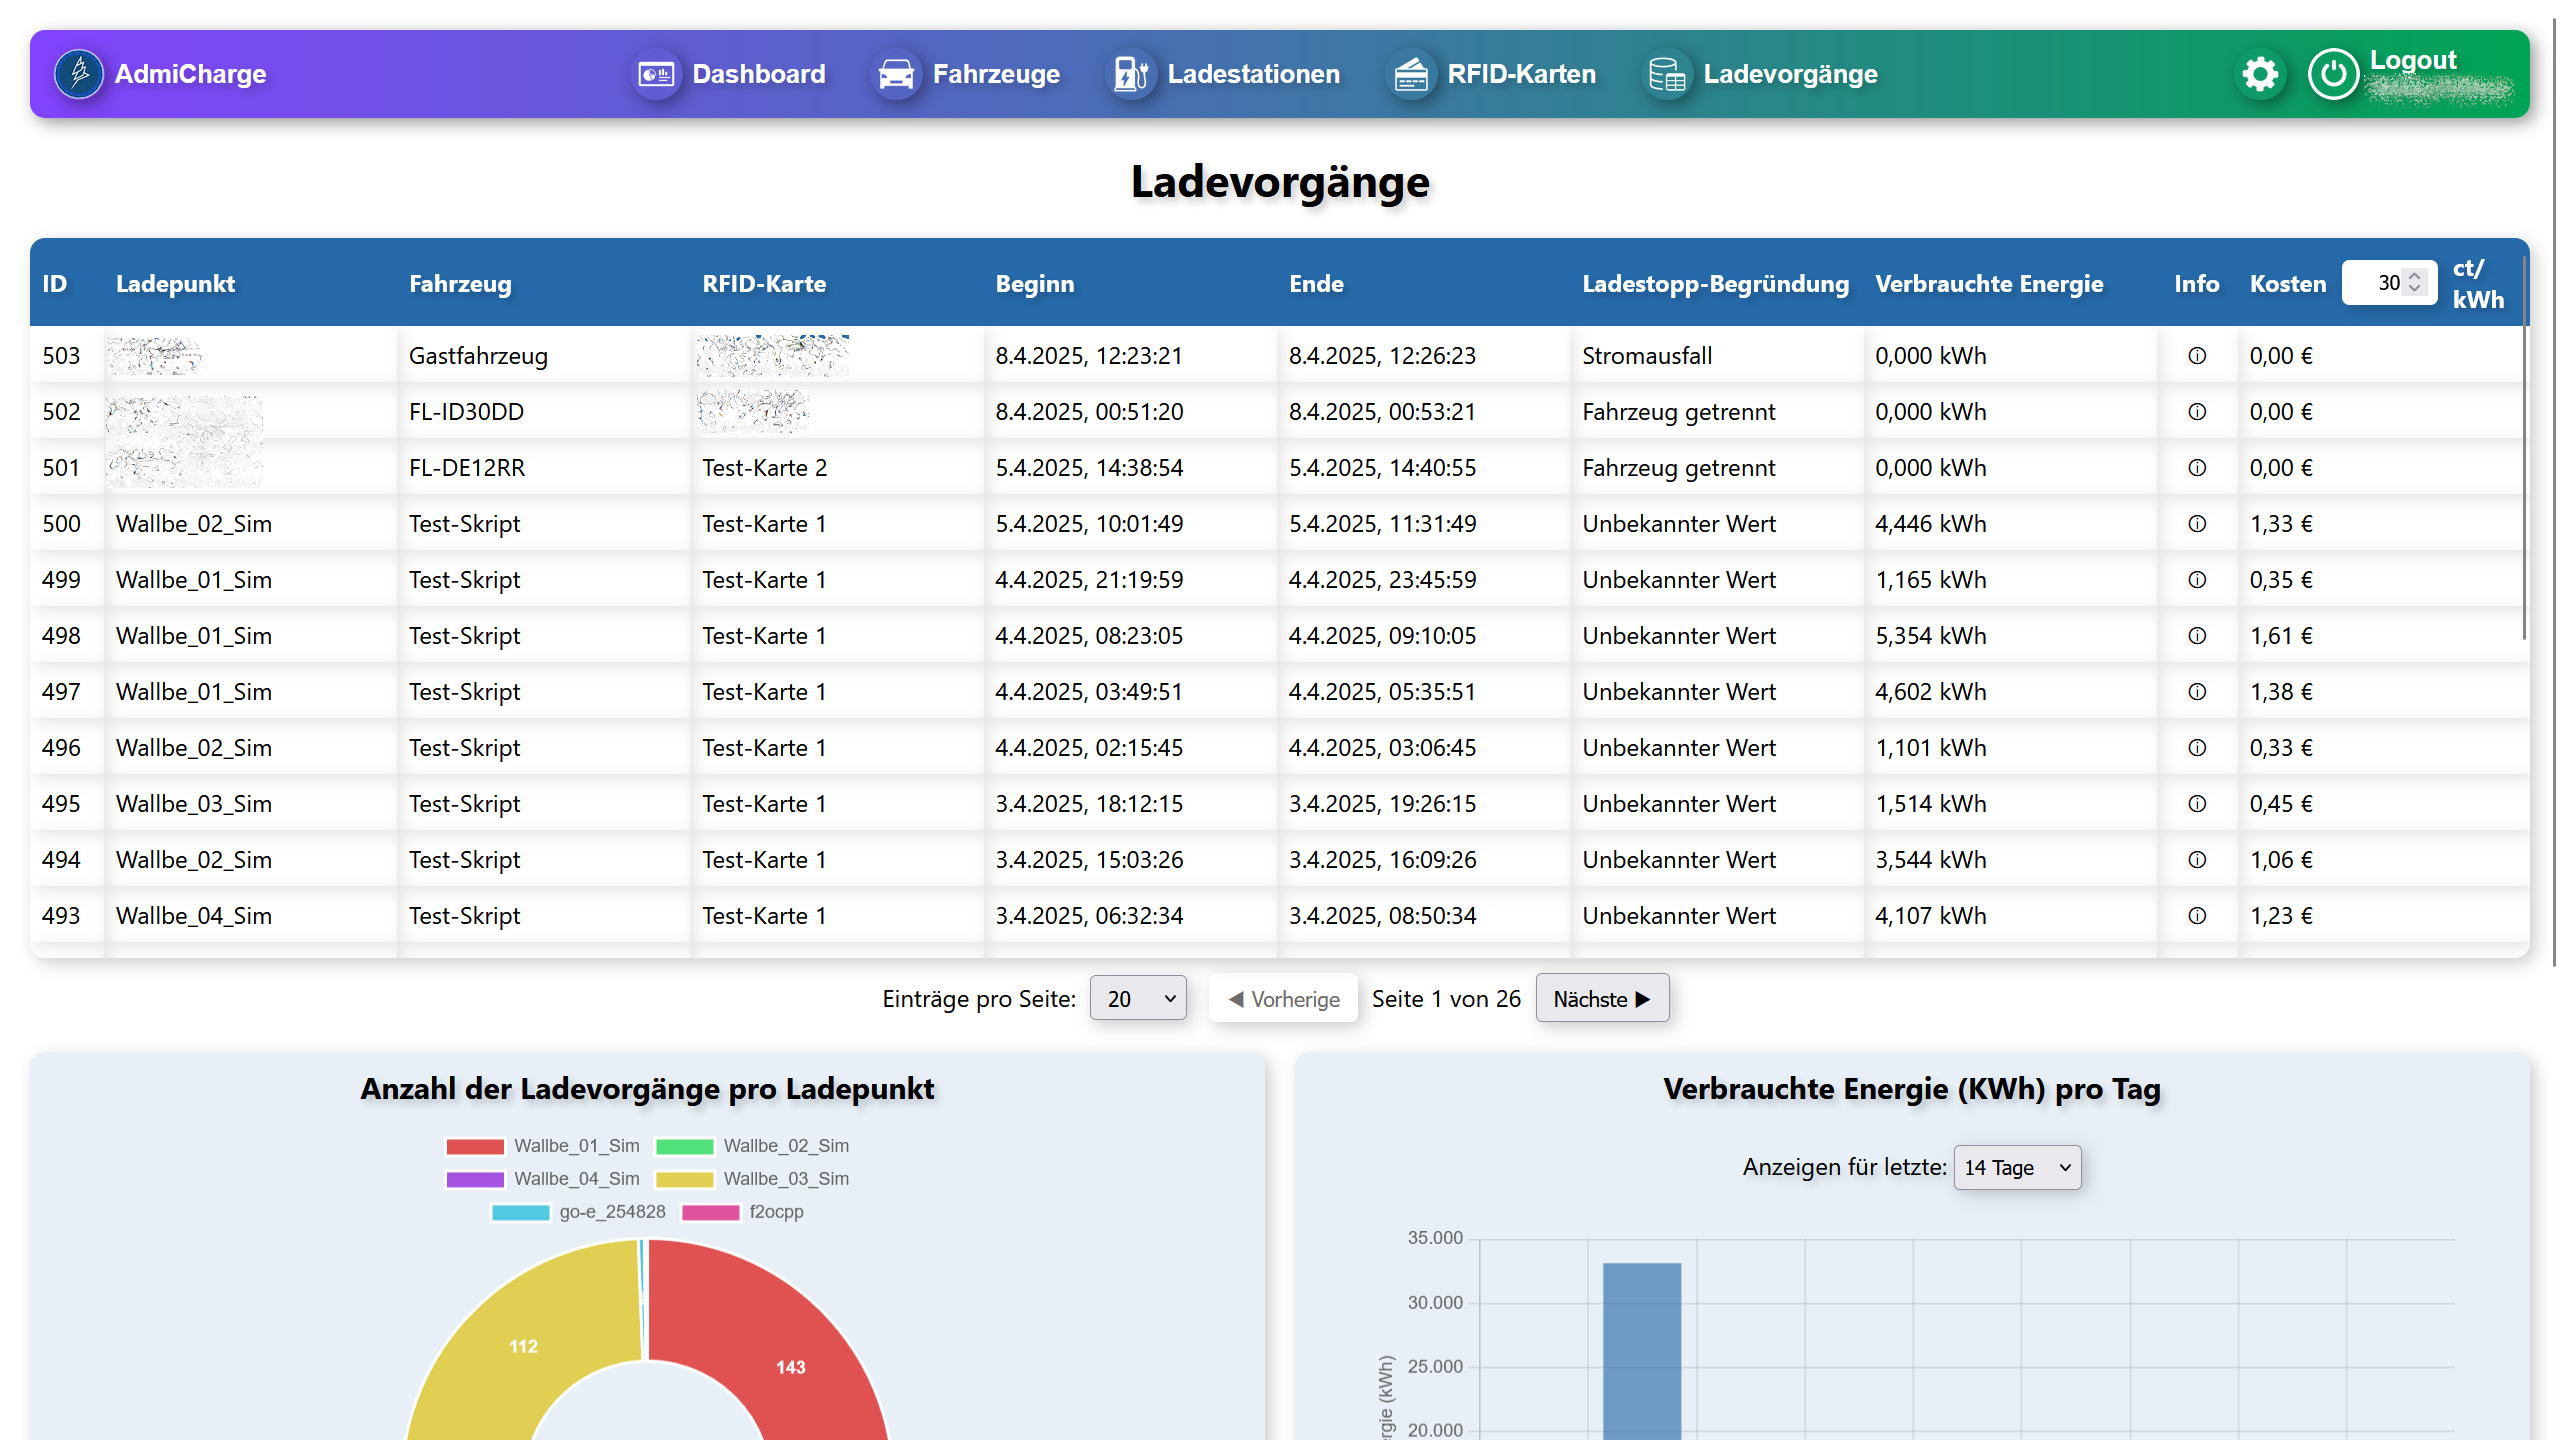Open the 14 Tage period dropdown
Image resolution: width=2560 pixels, height=1440 pixels.
(2017, 1168)
